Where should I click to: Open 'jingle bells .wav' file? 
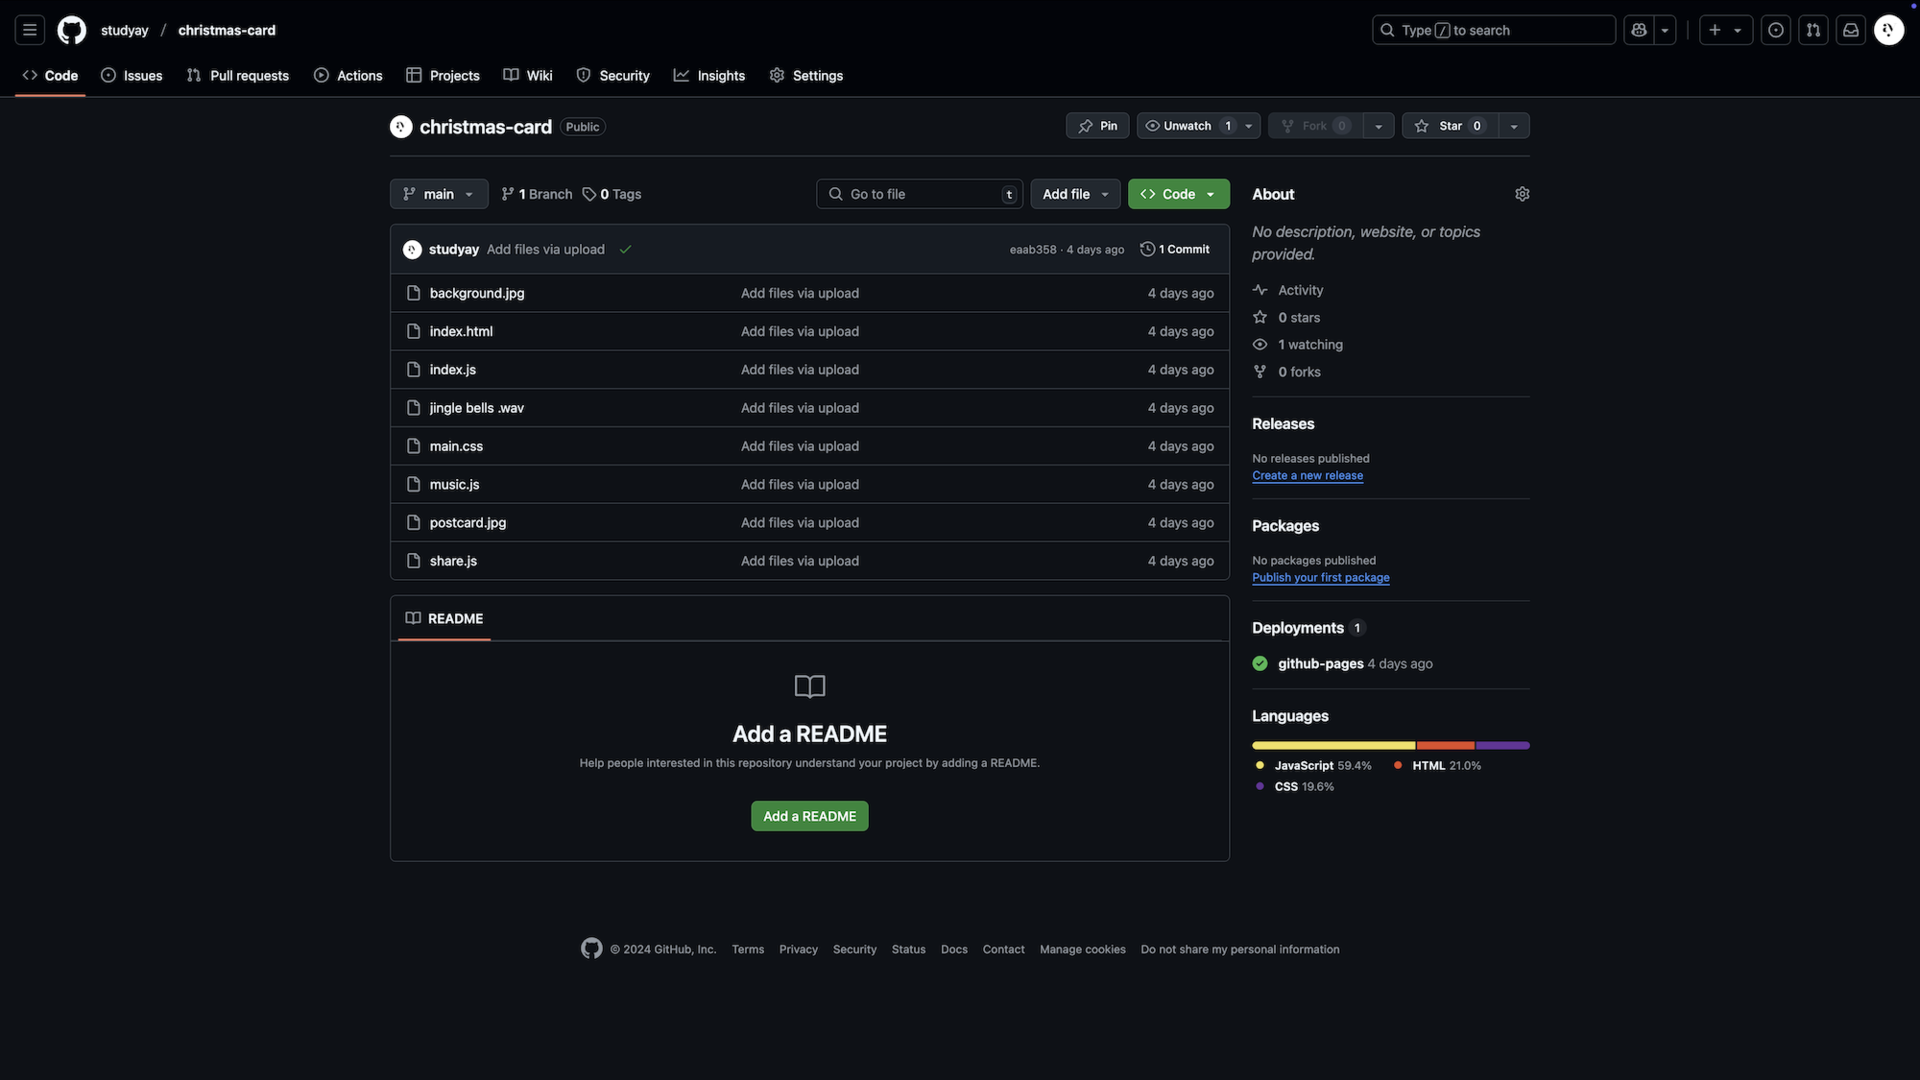(477, 408)
